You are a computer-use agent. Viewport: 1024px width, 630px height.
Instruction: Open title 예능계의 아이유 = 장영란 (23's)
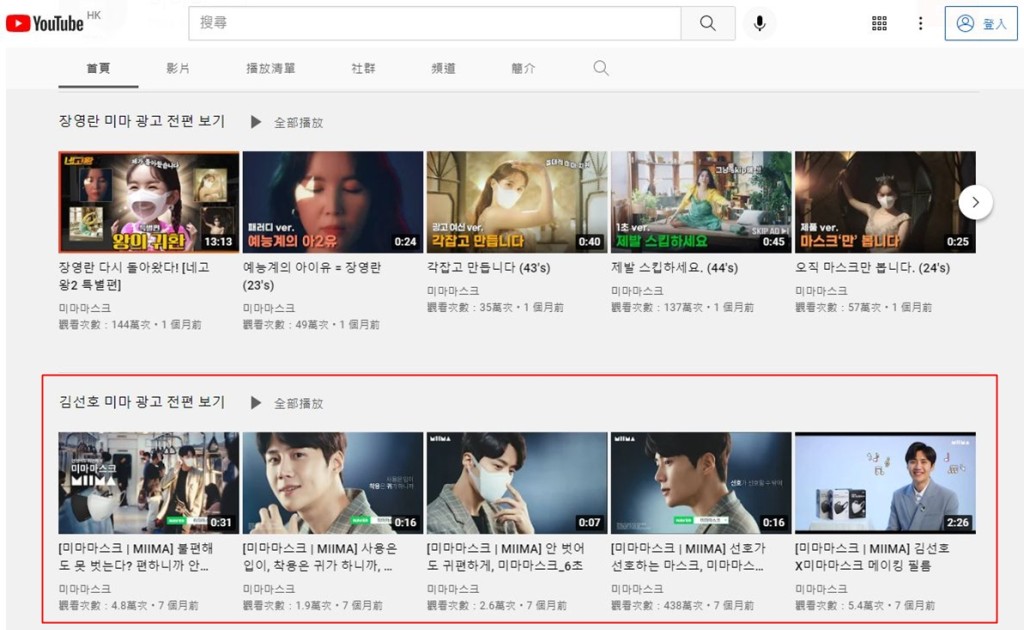point(312,276)
